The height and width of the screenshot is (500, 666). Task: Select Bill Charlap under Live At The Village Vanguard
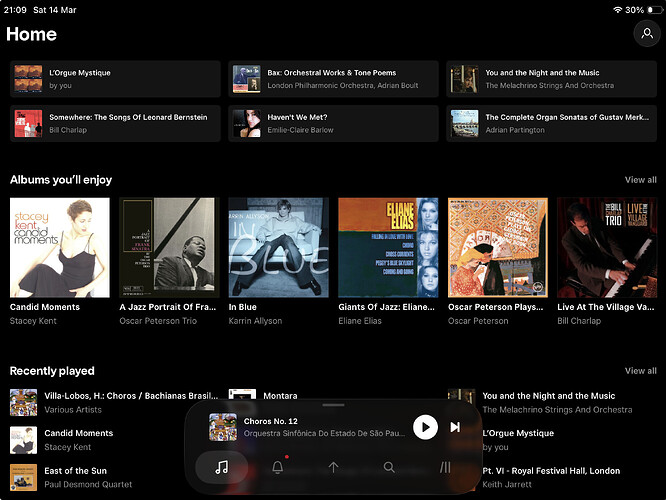click(x=579, y=321)
